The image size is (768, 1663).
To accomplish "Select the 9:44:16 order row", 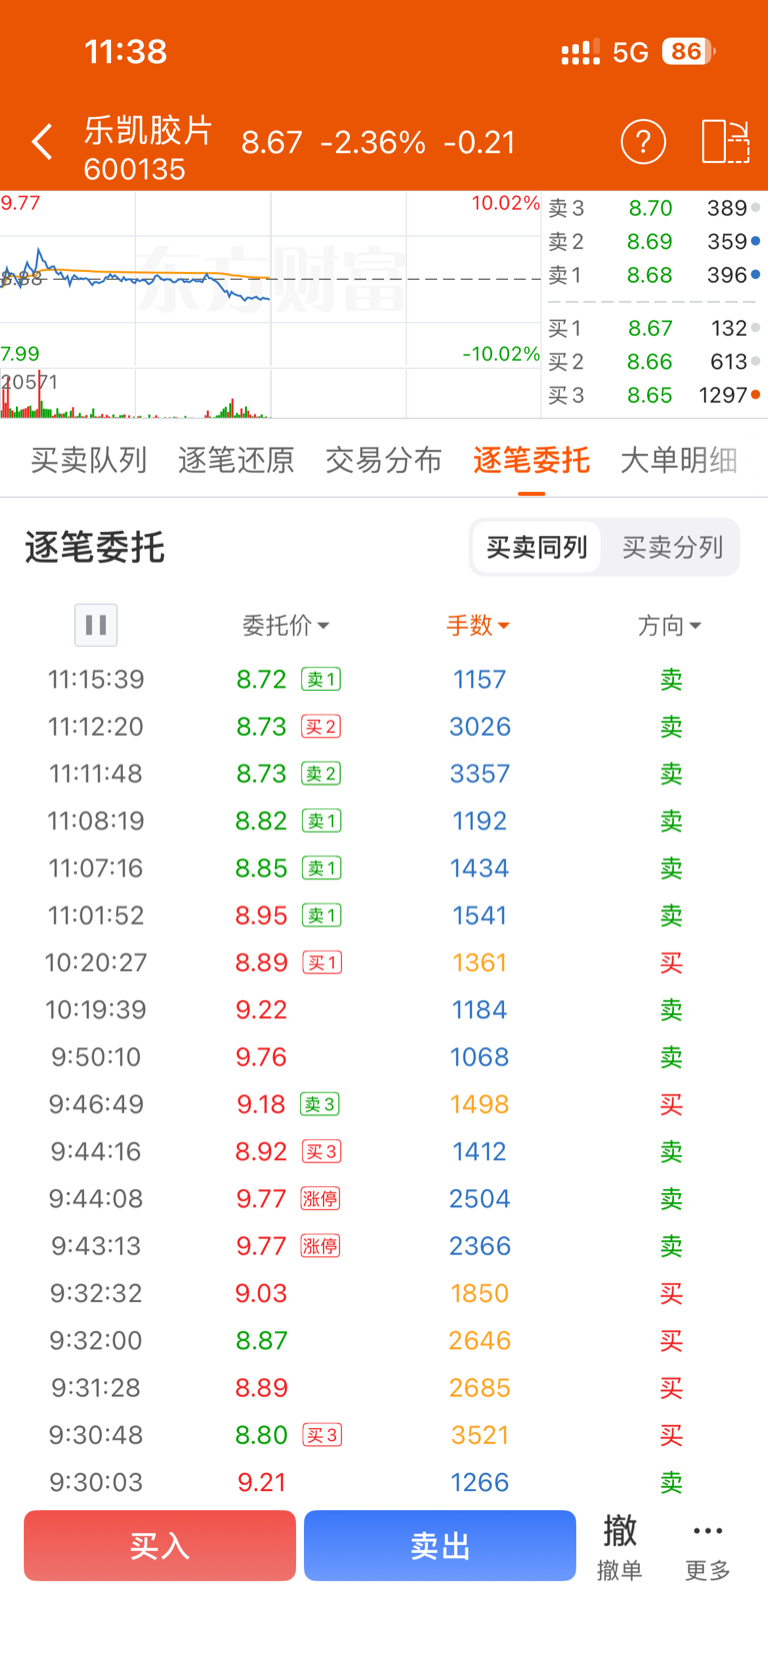I will [x=384, y=1152].
